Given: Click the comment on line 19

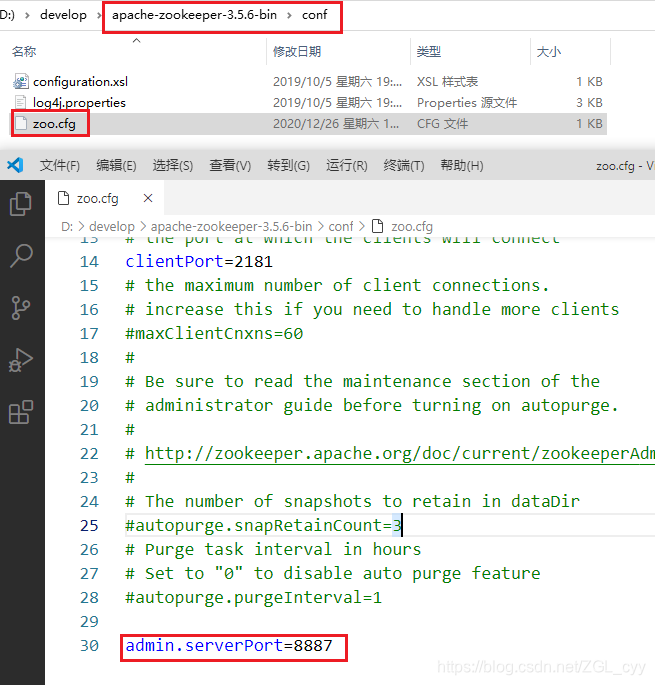Looking at the screenshot, I should (x=363, y=382).
